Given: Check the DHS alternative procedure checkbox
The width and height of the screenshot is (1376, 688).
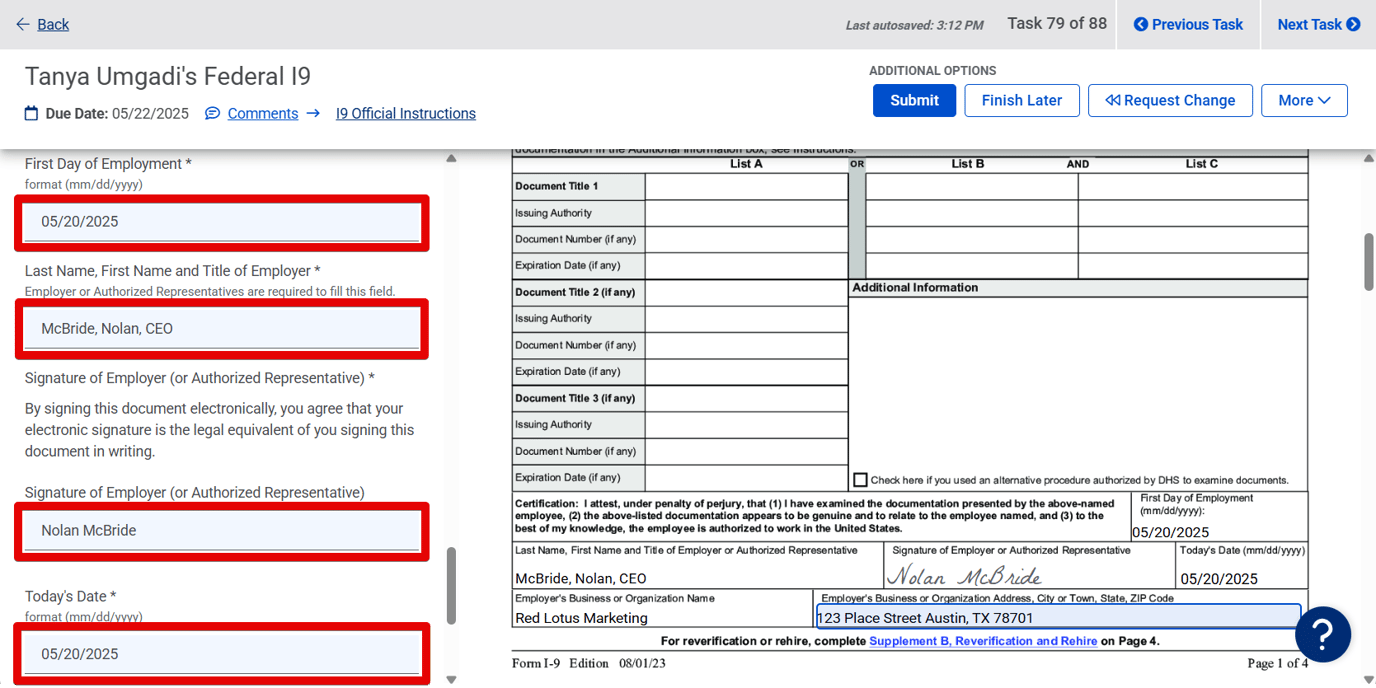Looking at the screenshot, I should click(860, 479).
